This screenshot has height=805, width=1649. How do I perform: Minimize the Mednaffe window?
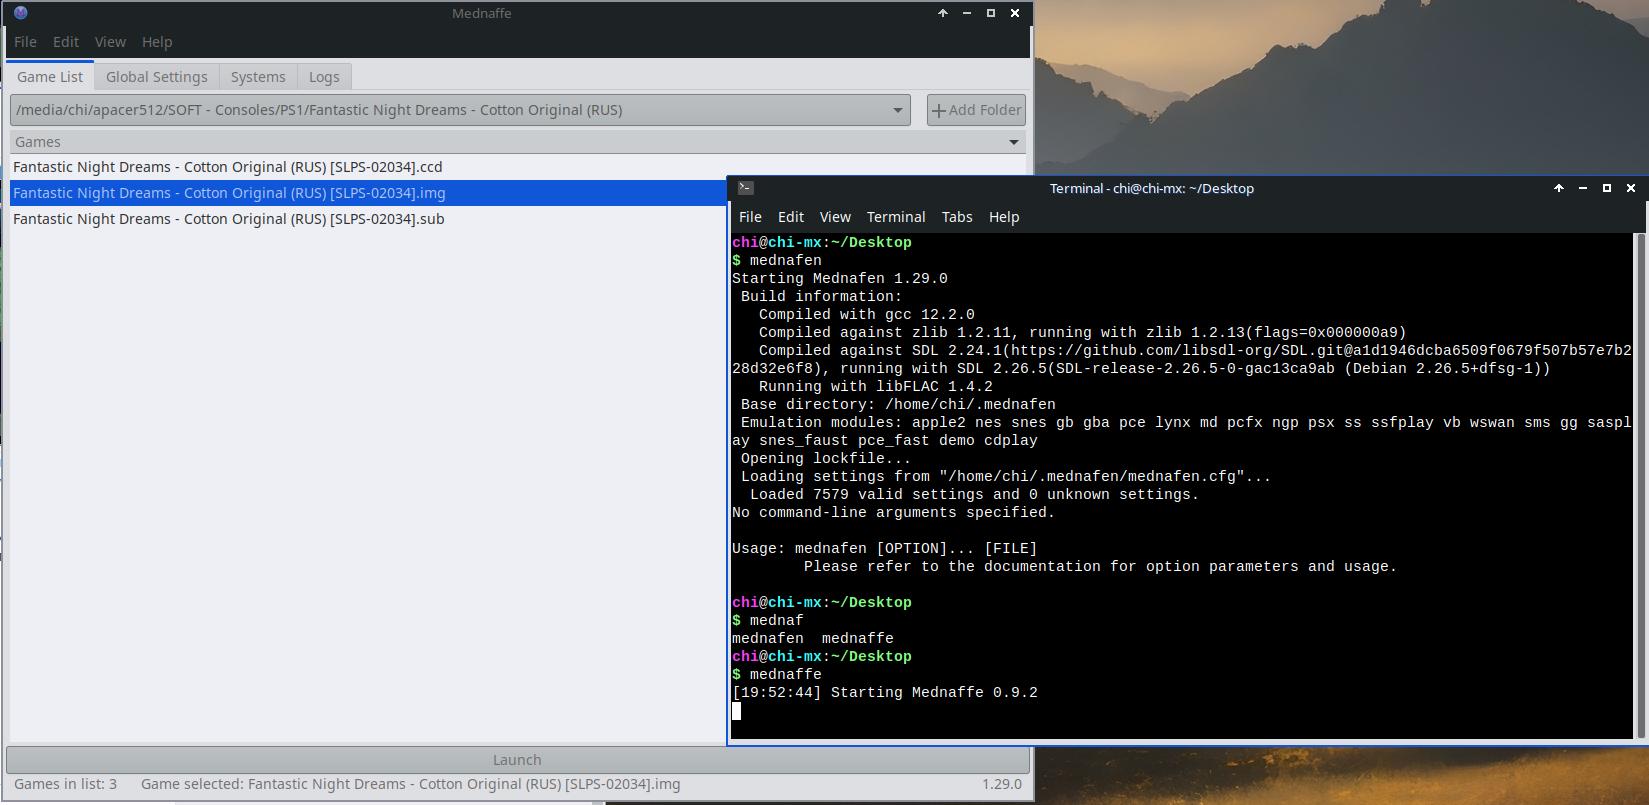966,13
